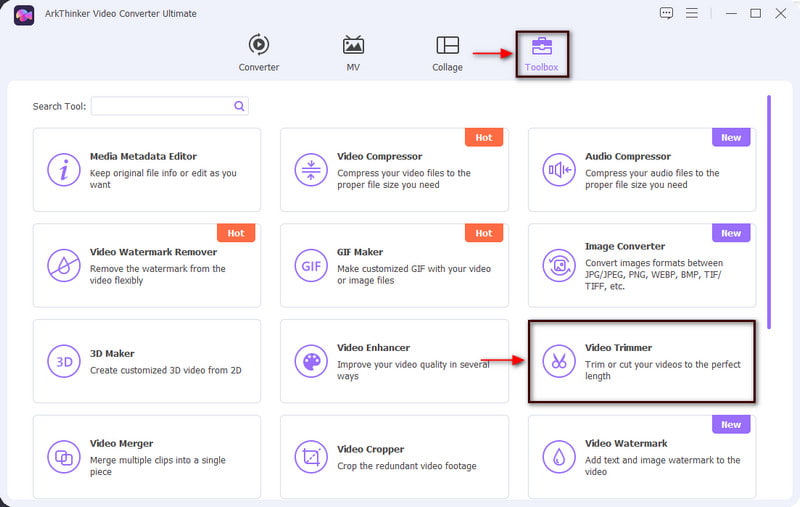Screen dimensions: 800x507
Task: Switch to the MV tab
Action: [353, 53]
